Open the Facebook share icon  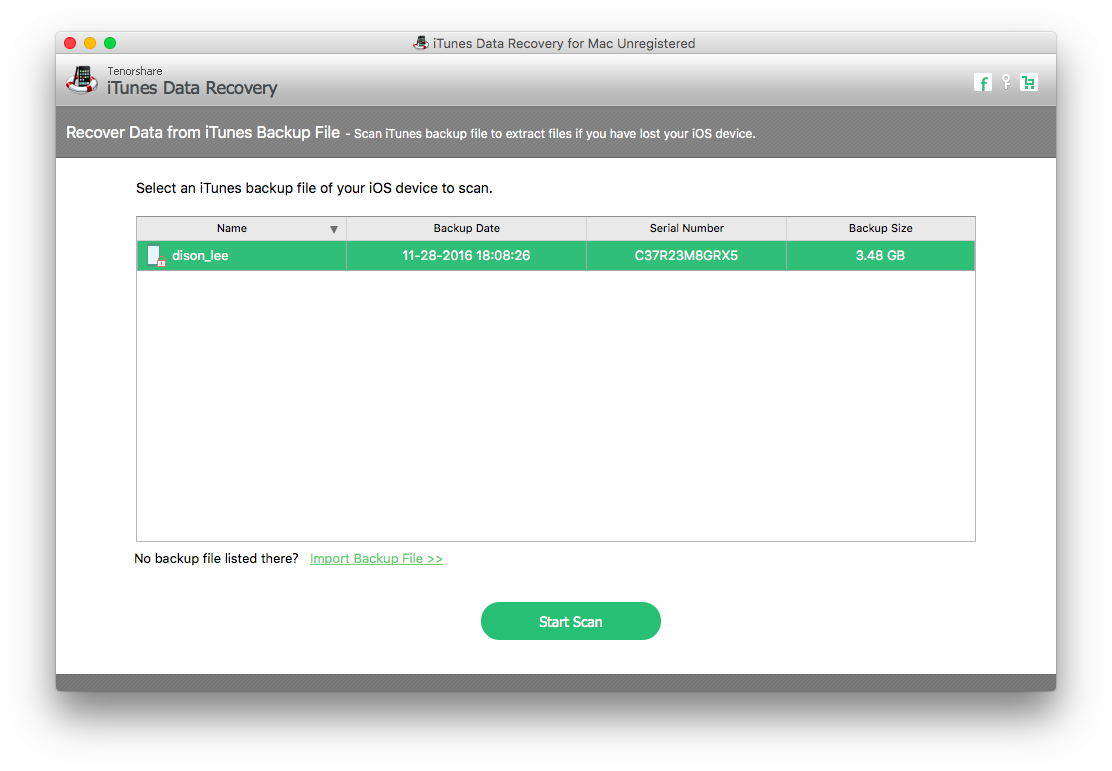coord(982,83)
